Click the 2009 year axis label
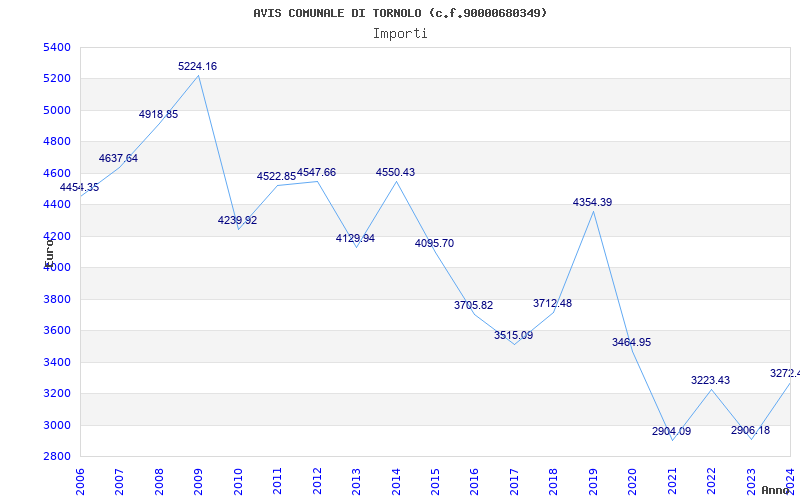This screenshot has width=800, height=500. pyautogui.click(x=198, y=482)
